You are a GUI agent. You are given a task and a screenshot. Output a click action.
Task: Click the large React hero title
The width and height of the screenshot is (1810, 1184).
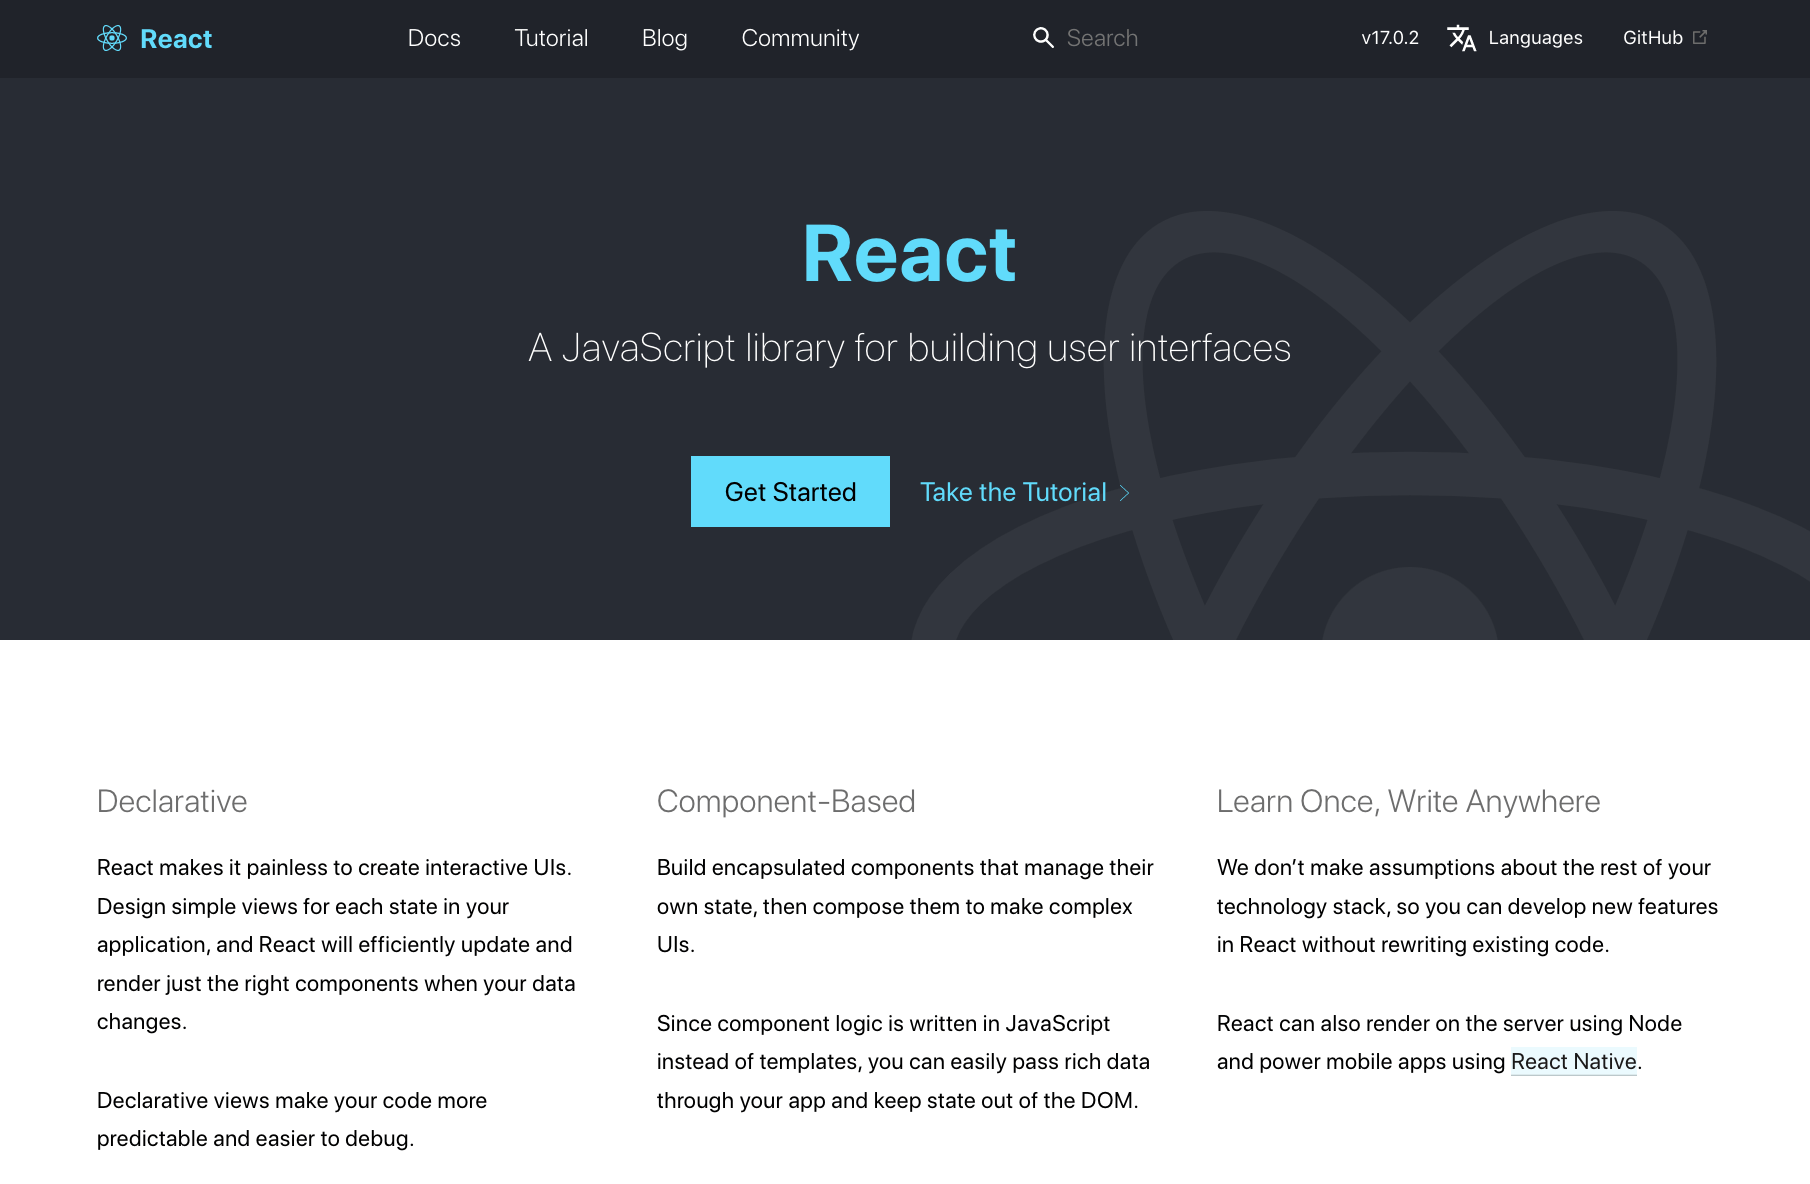coord(909,254)
